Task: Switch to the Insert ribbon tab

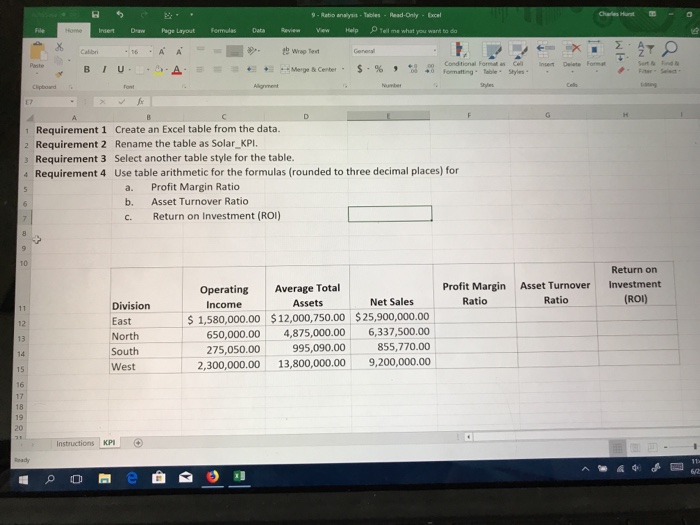Action: point(106,30)
